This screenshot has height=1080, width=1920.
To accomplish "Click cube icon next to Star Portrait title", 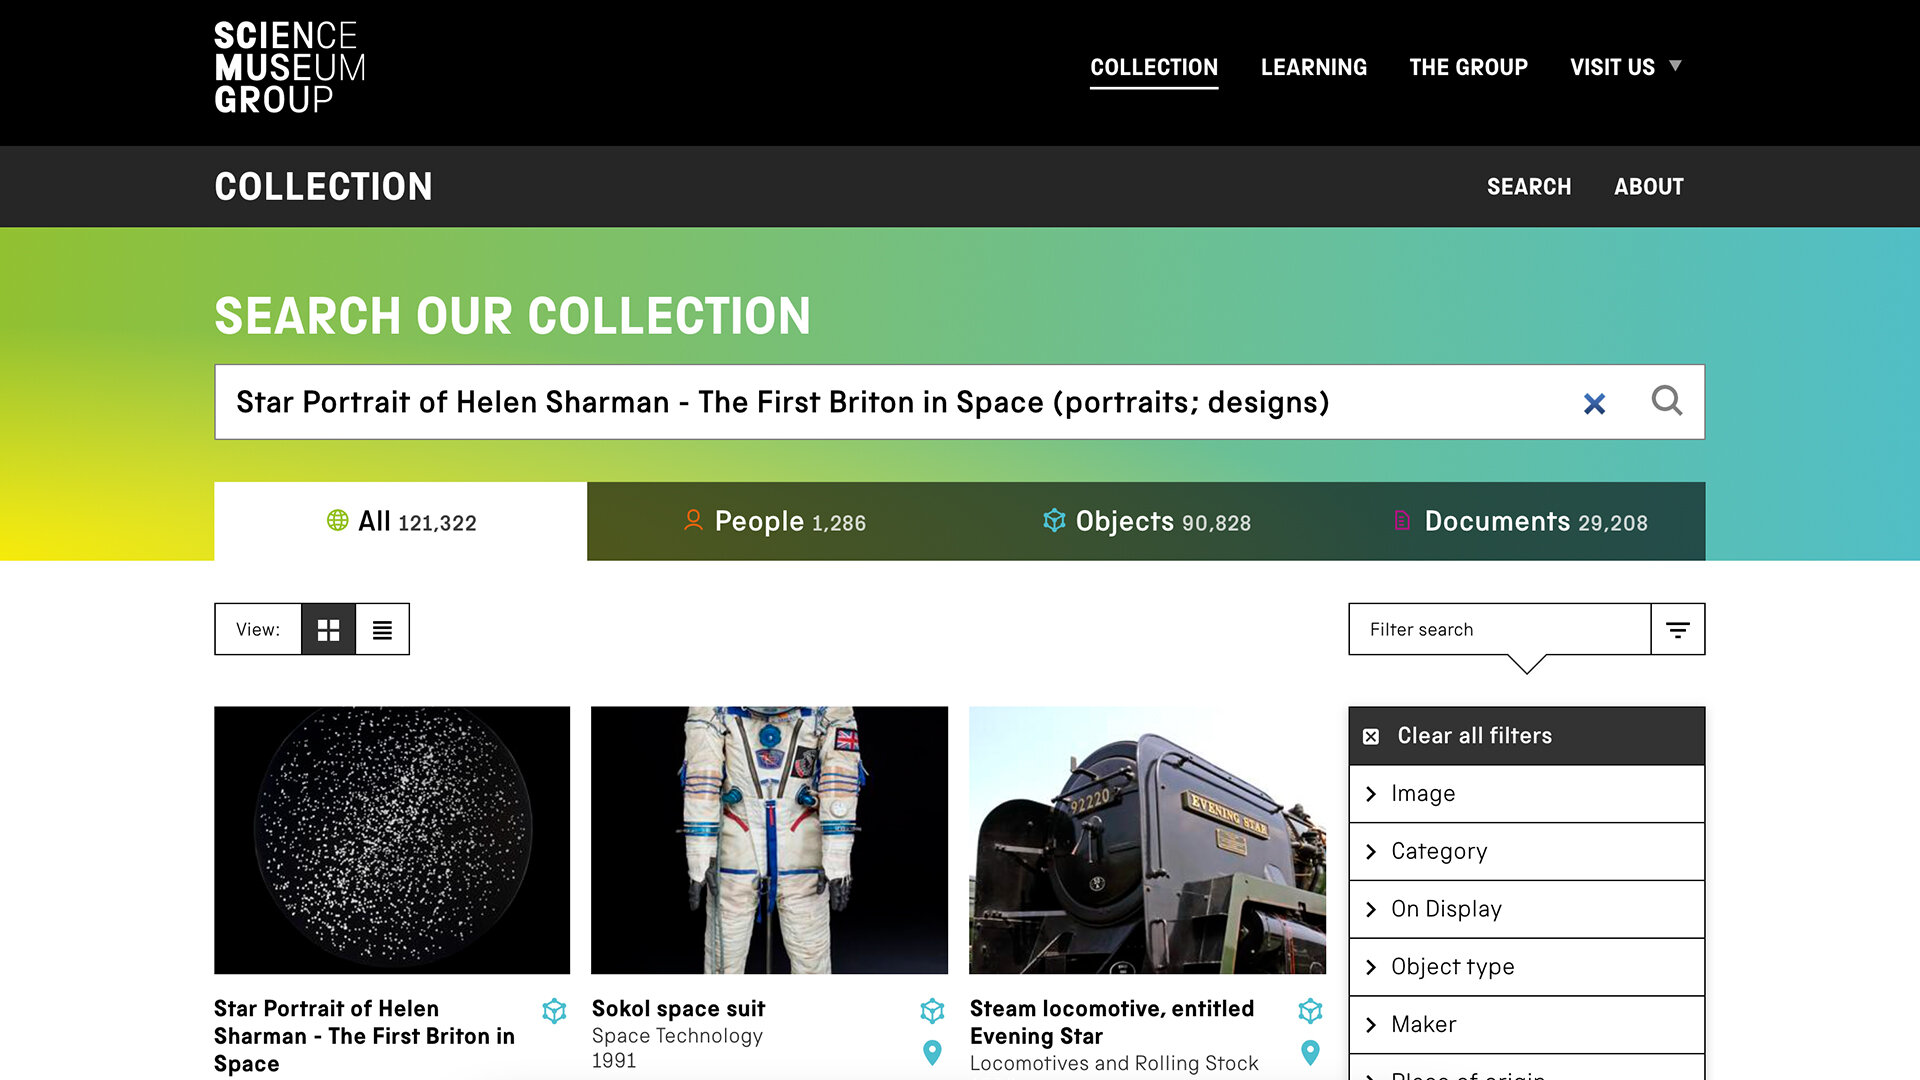I will 554,1010.
